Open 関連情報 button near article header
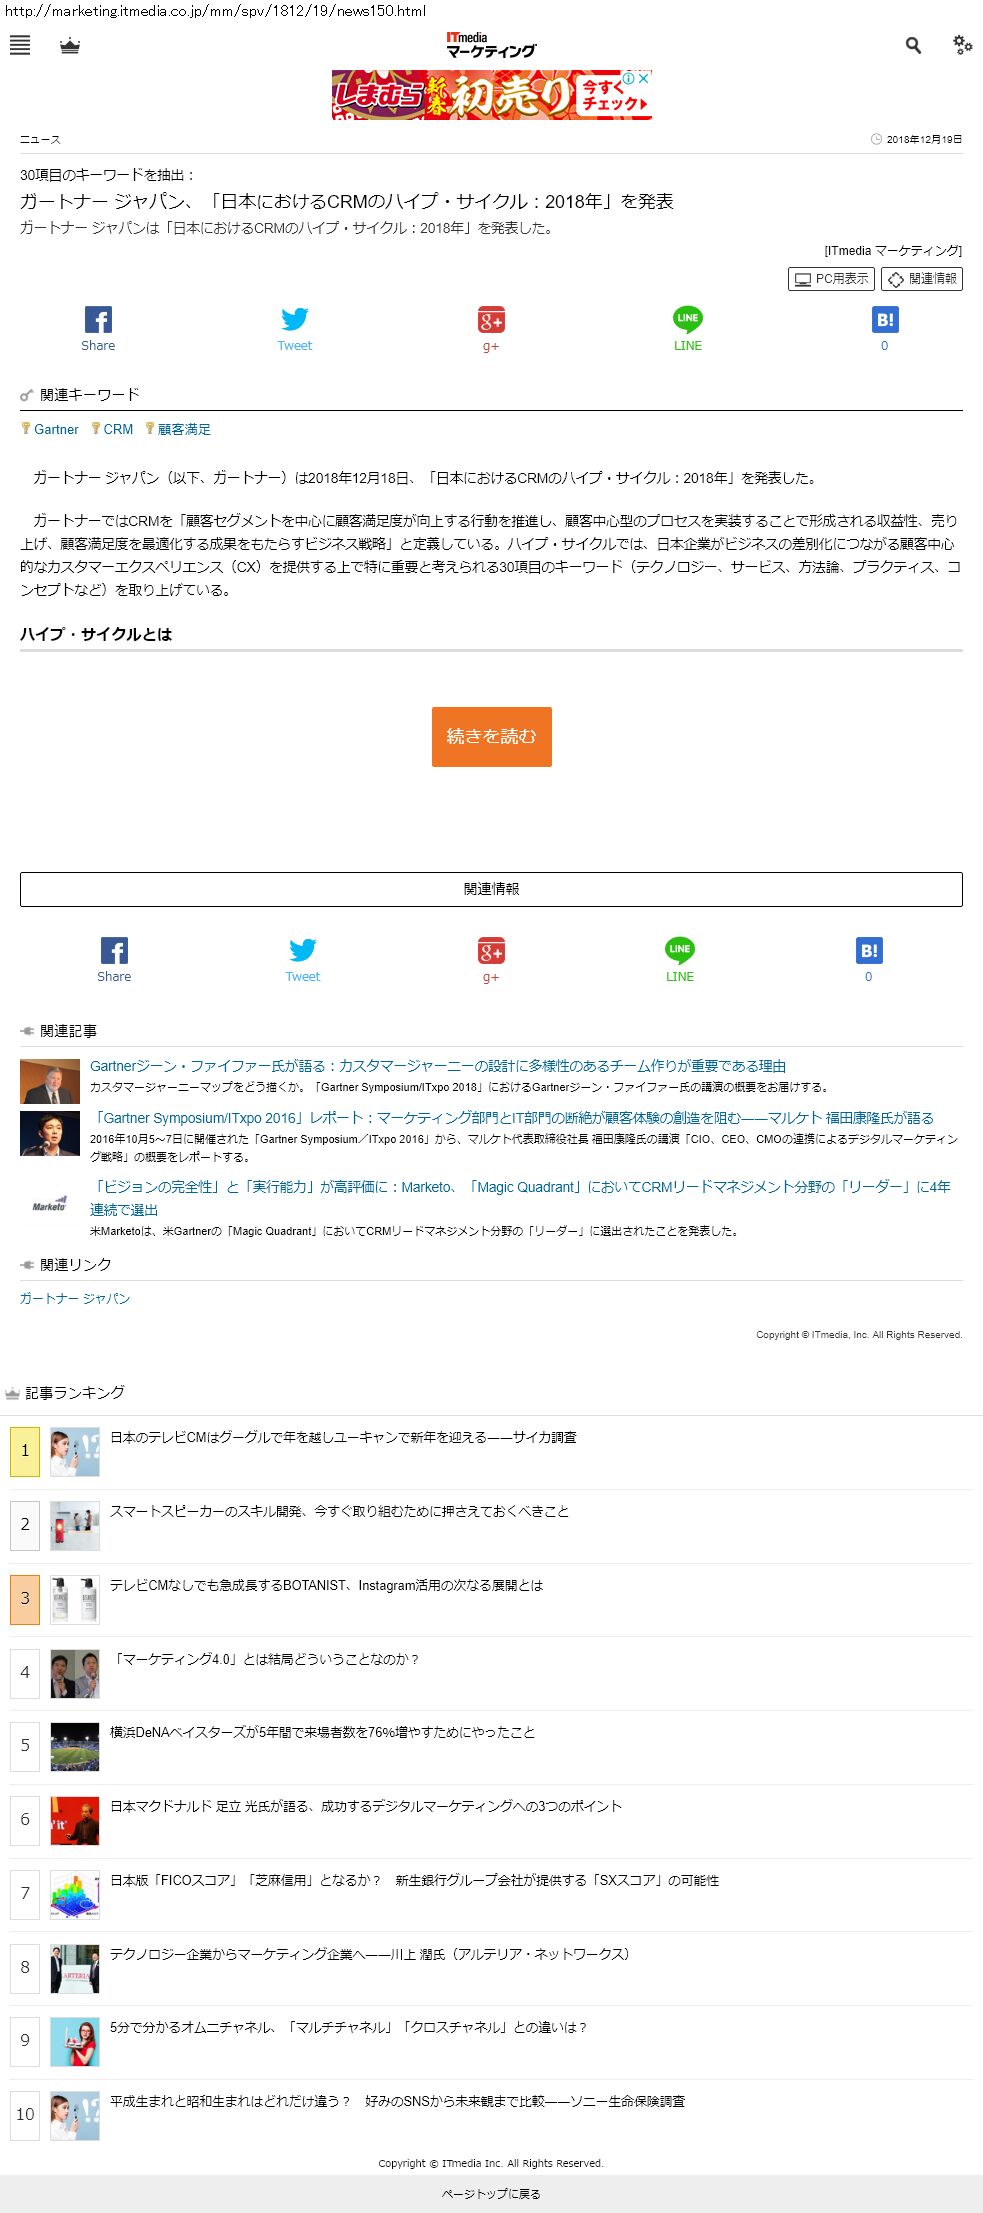 click(x=922, y=279)
